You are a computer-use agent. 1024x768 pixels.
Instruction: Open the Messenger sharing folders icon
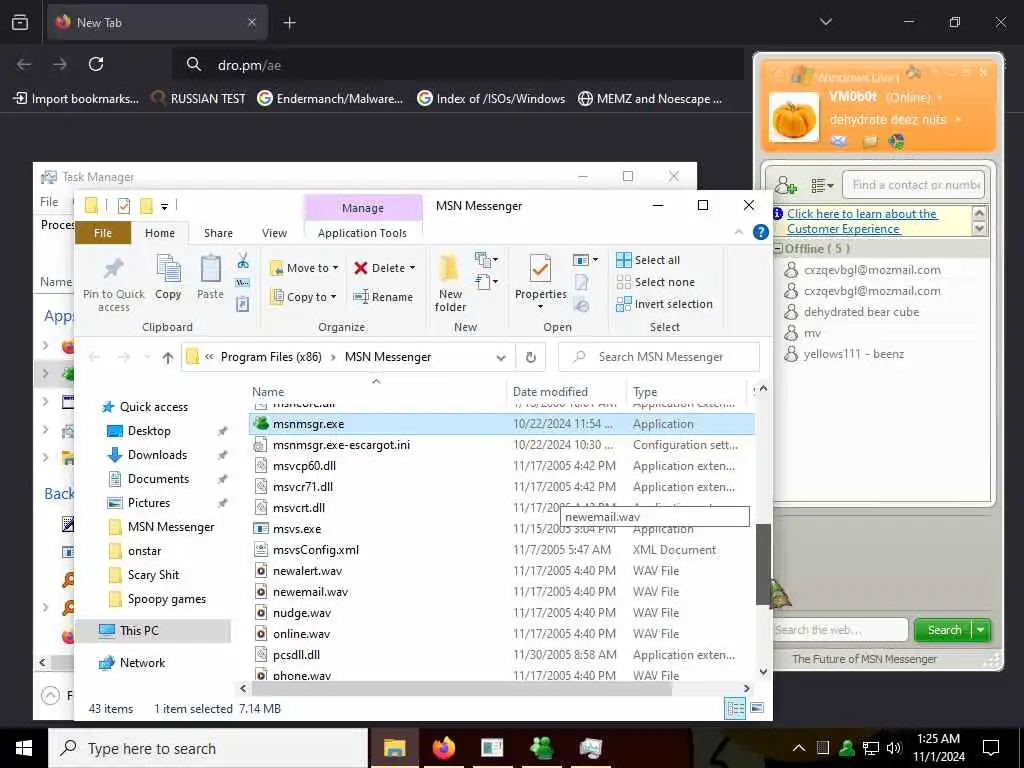tap(869, 141)
